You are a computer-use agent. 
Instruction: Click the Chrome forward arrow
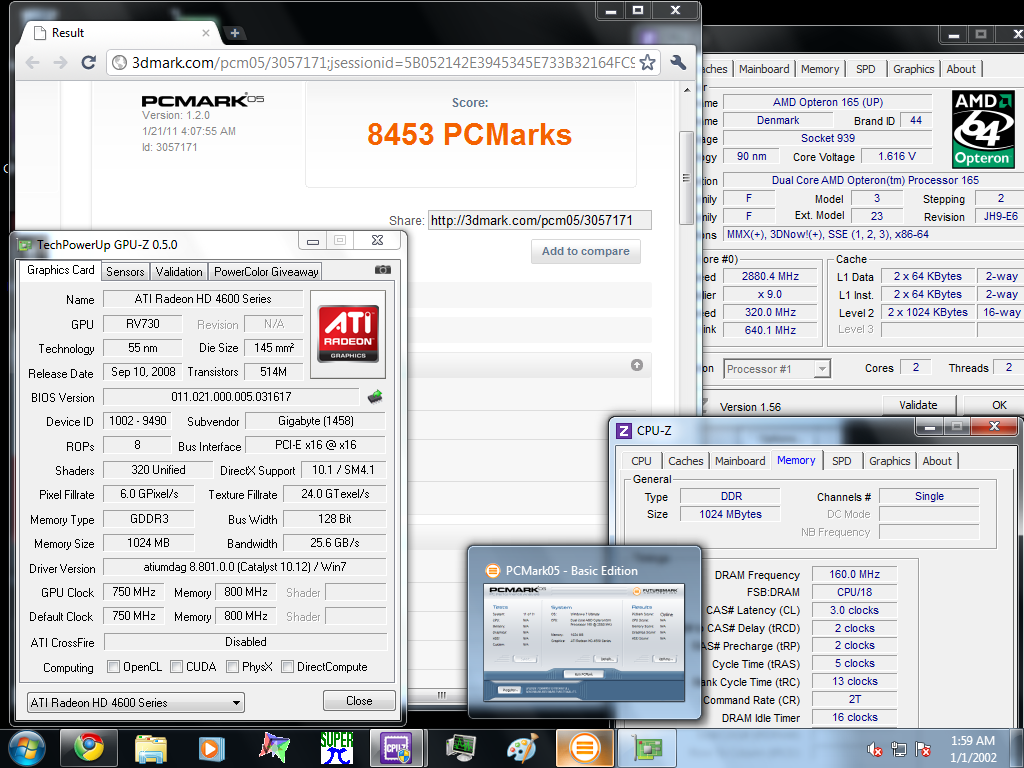(x=60, y=63)
